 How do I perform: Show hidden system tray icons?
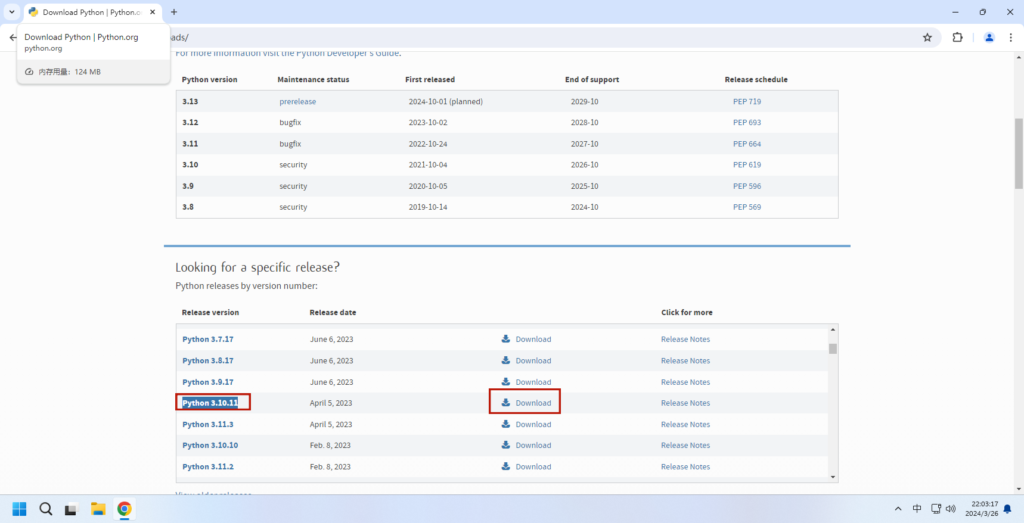(x=898, y=509)
